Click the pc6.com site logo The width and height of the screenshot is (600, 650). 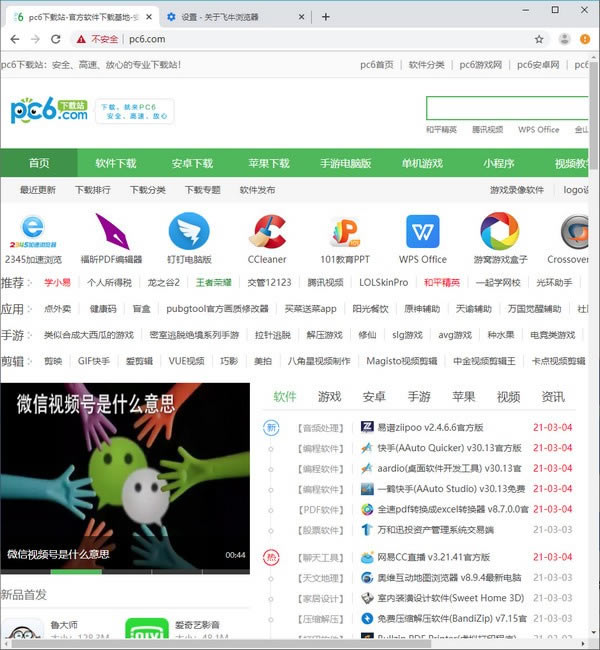[x=49, y=110]
